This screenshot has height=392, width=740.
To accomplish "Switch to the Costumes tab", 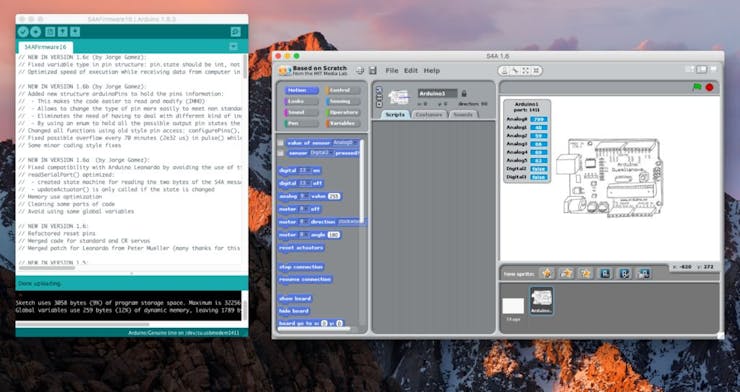I will click(x=430, y=115).
